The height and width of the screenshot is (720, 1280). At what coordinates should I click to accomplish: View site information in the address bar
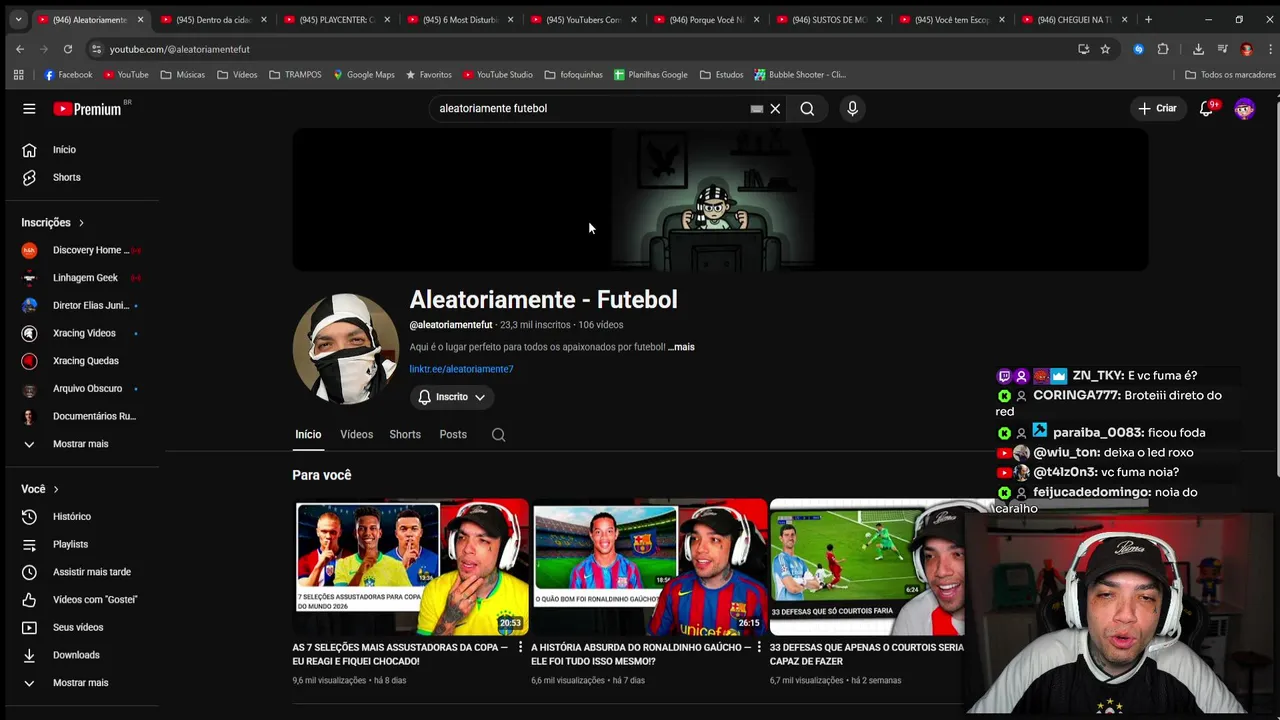pos(96,49)
